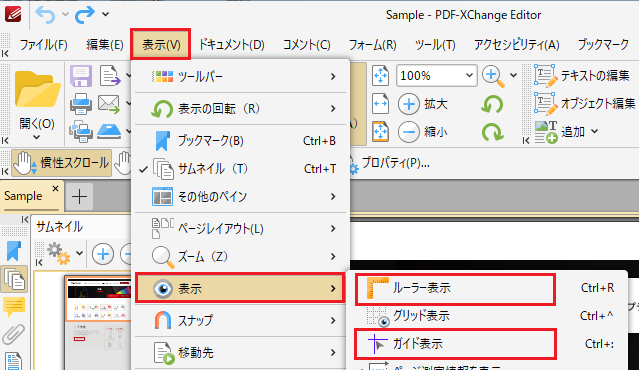The image size is (639, 370).
Task: Close the Sample tab
Action: coord(55,189)
